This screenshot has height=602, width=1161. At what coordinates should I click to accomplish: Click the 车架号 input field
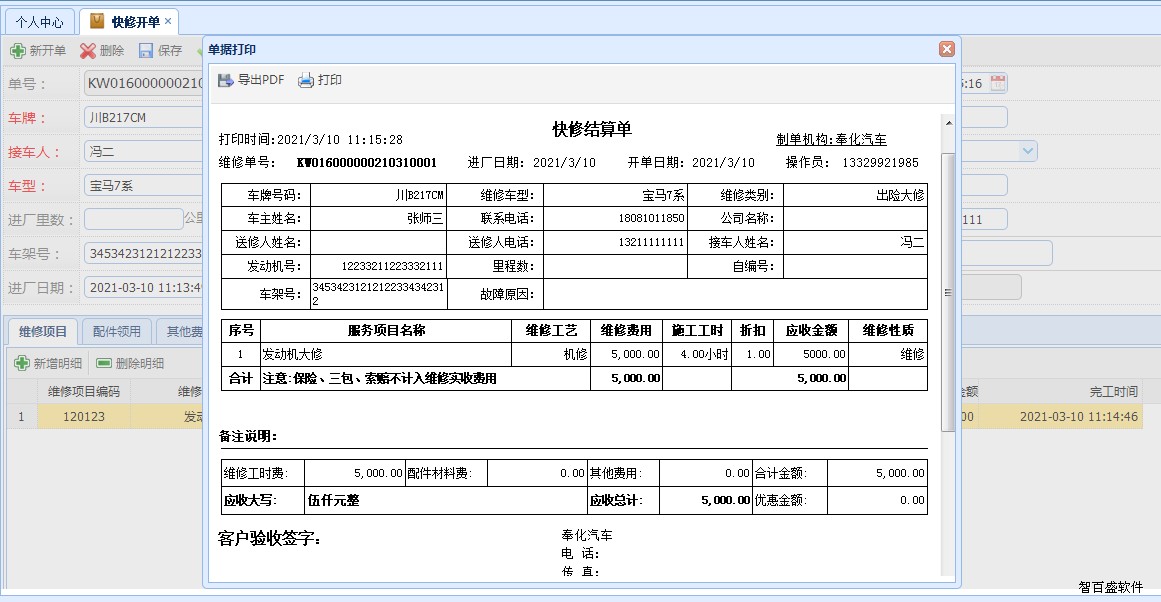coord(144,253)
